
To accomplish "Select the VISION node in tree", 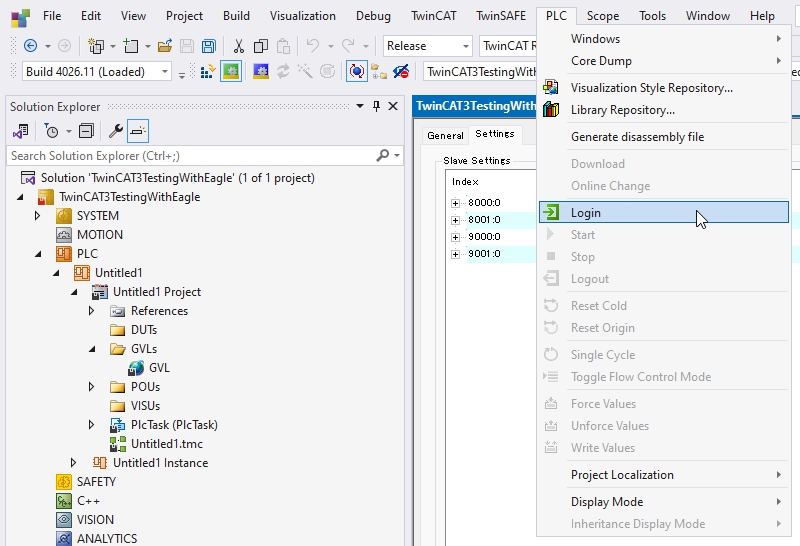I will [x=95, y=519].
